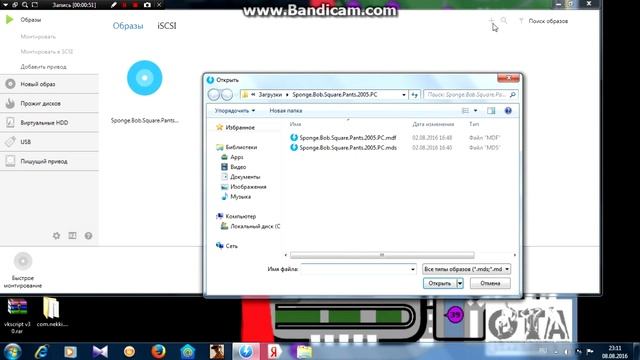Click Windows Start orb

pos(12,351)
